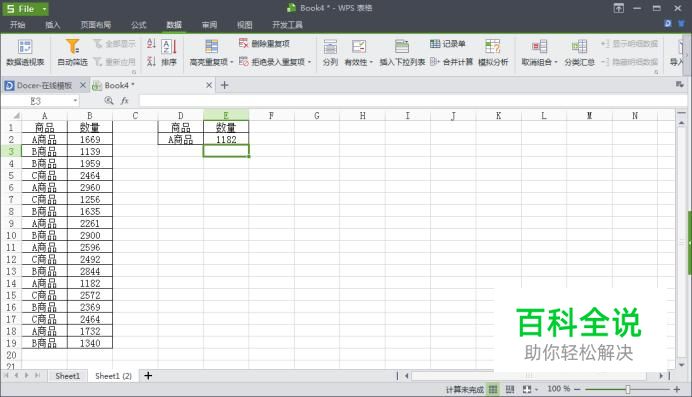692x397 pixels.
Task: Select cell E2 containing 1182
Action: click(x=226, y=139)
